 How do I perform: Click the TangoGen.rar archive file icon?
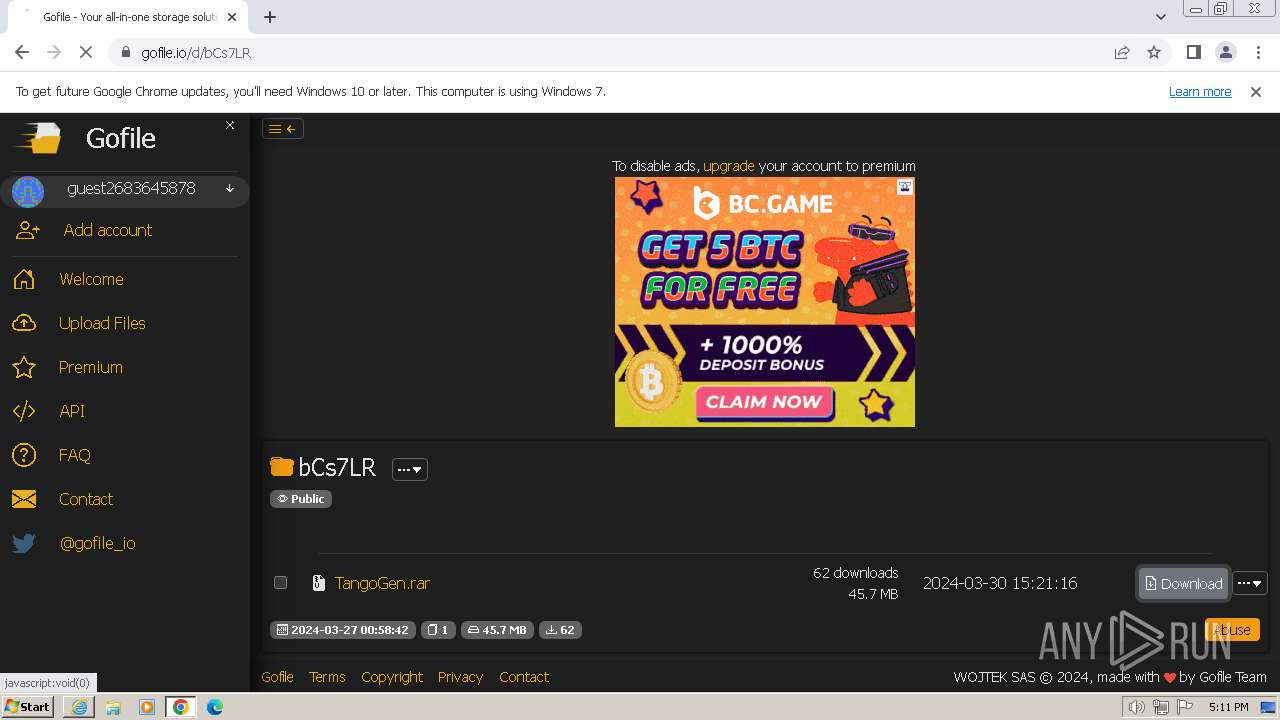point(319,583)
